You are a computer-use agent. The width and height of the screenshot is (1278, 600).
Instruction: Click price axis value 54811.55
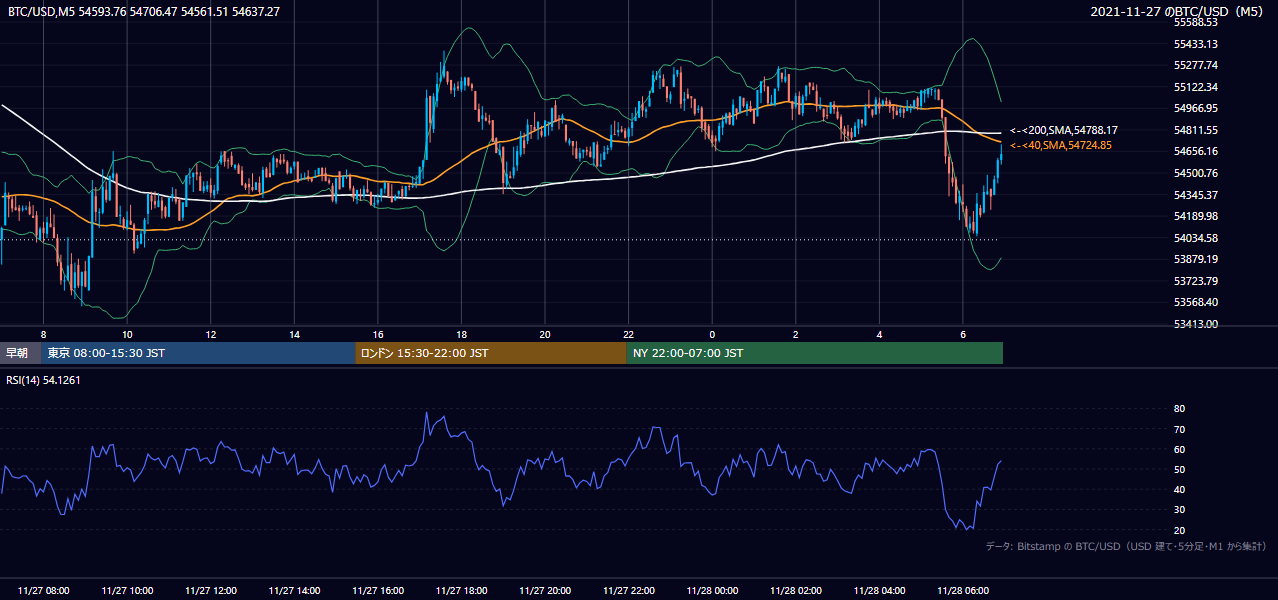pos(1196,130)
